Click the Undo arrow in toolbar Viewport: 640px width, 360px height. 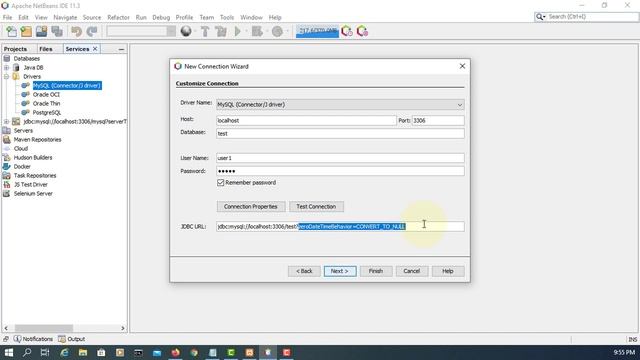pos(76,31)
